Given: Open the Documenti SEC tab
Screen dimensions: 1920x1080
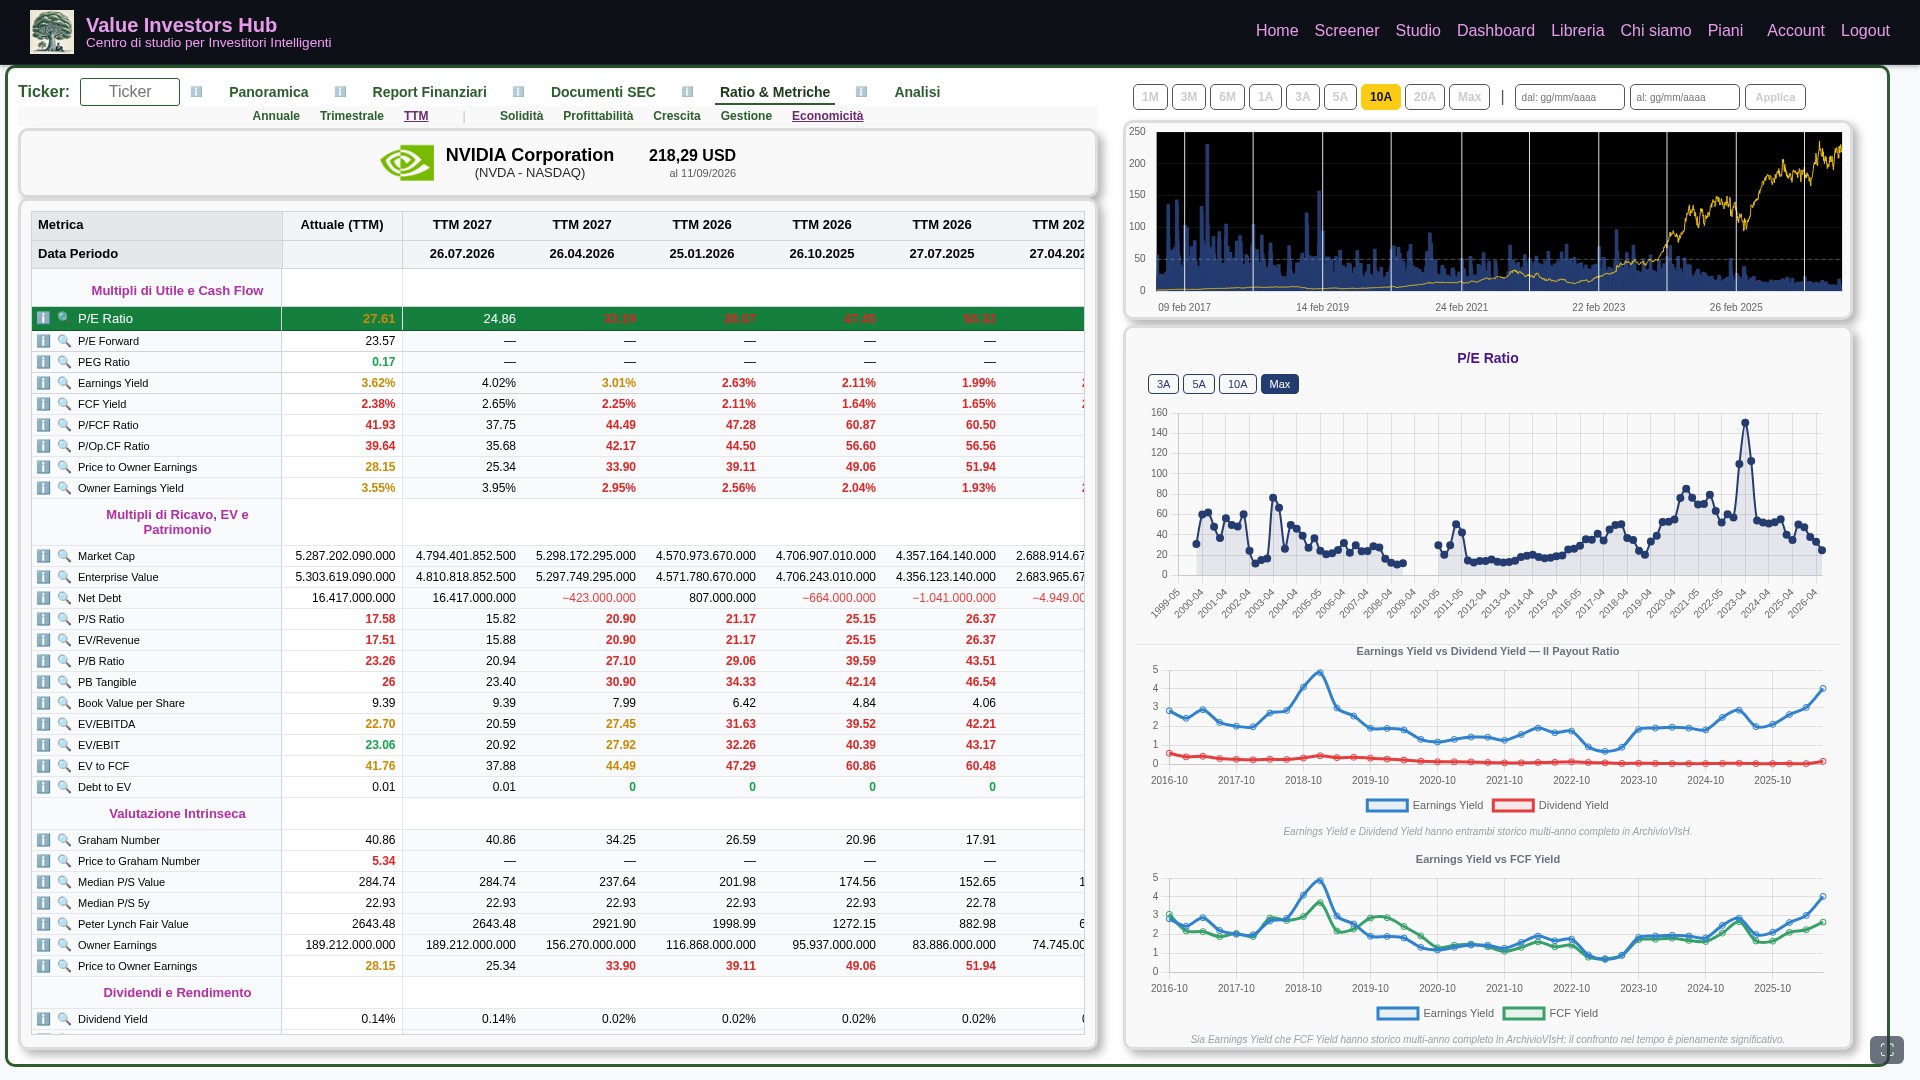Looking at the screenshot, I should [603, 92].
